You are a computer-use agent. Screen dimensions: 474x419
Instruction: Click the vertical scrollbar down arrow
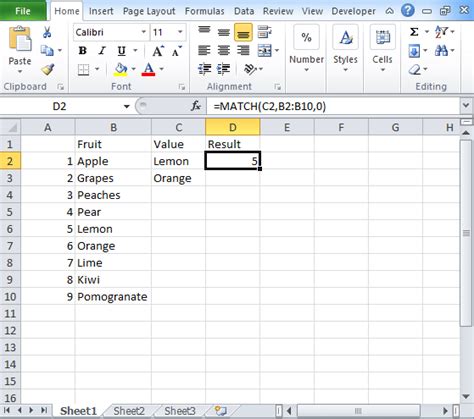coord(466,396)
